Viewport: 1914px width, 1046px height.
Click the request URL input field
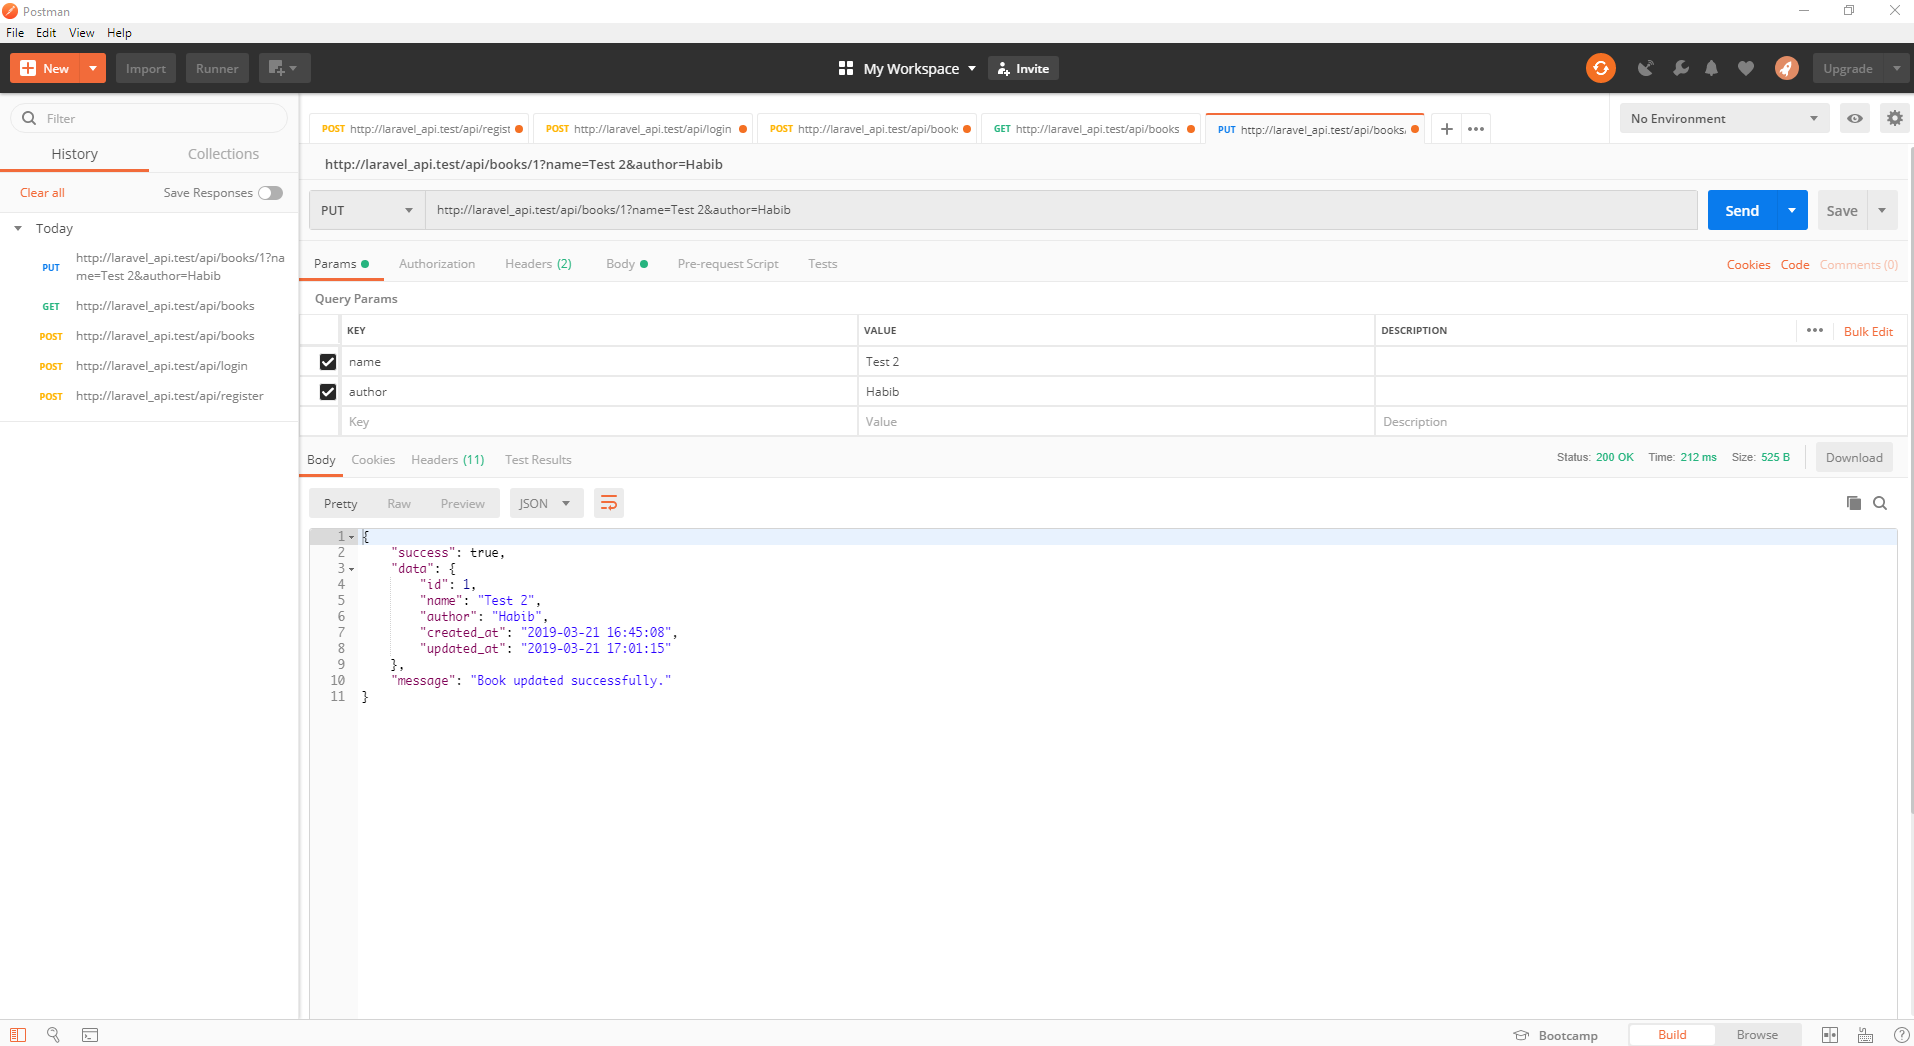click(1061, 210)
